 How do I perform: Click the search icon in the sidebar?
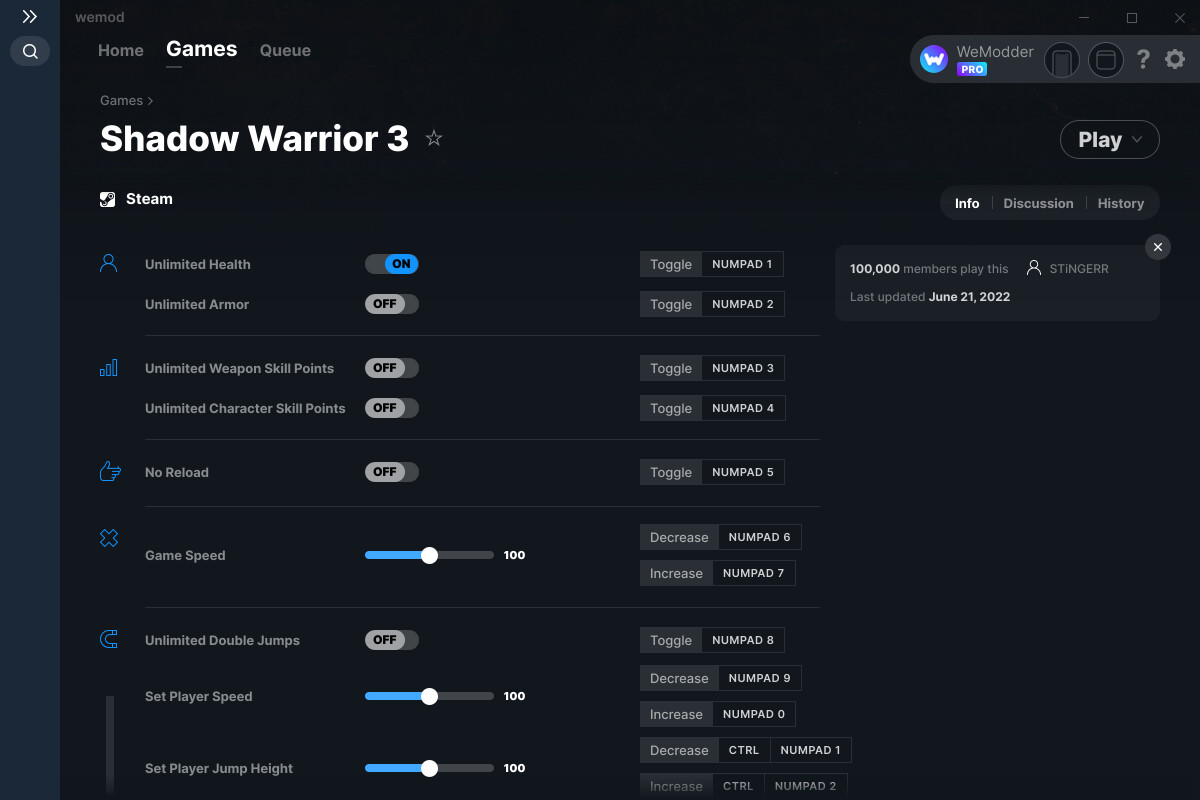(x=29, y=51)
